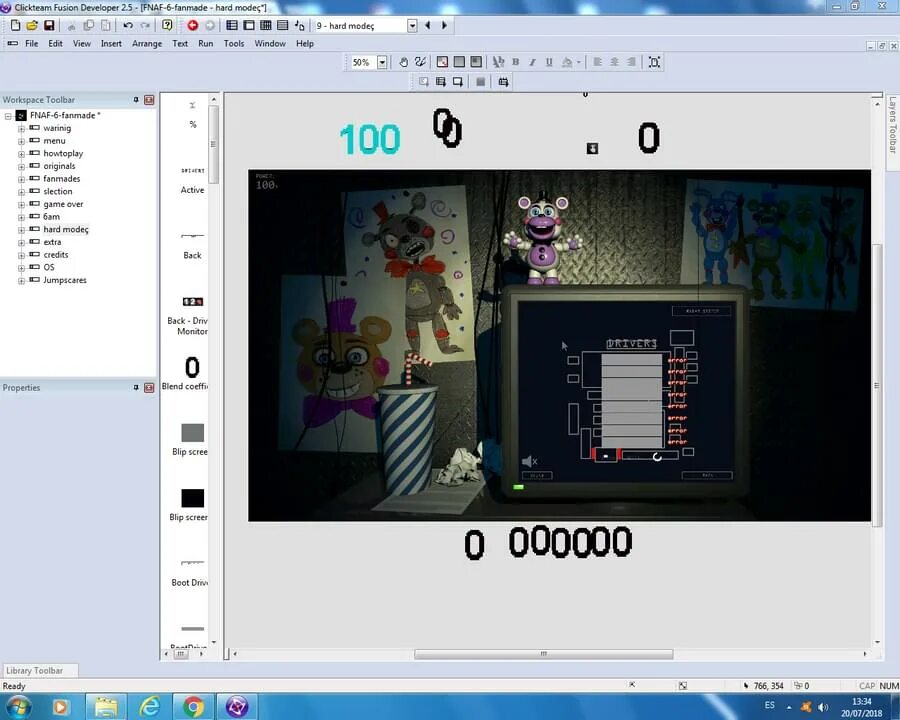The image size is (900, 720).
Task: Open the Event Editor grid icon
Action: pyautogui.click(x=266, y=25)
